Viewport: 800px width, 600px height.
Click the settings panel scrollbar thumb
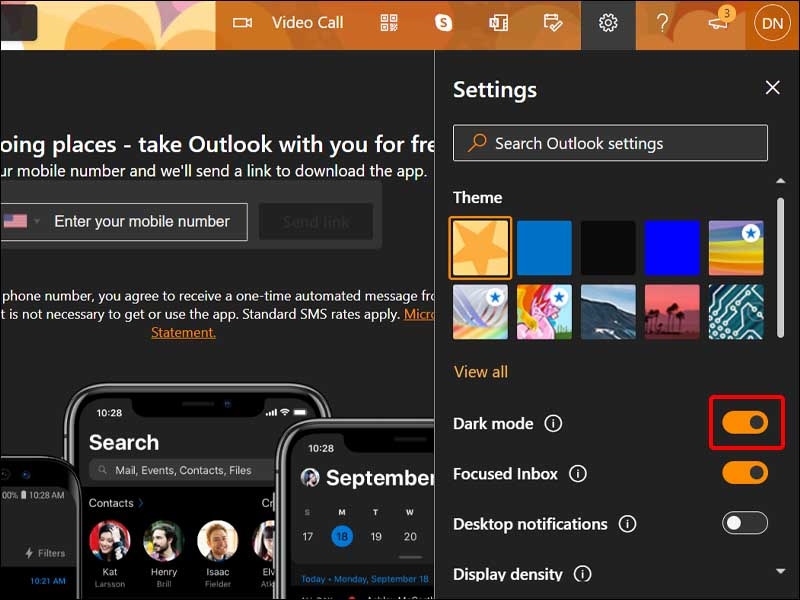(781, 267)
